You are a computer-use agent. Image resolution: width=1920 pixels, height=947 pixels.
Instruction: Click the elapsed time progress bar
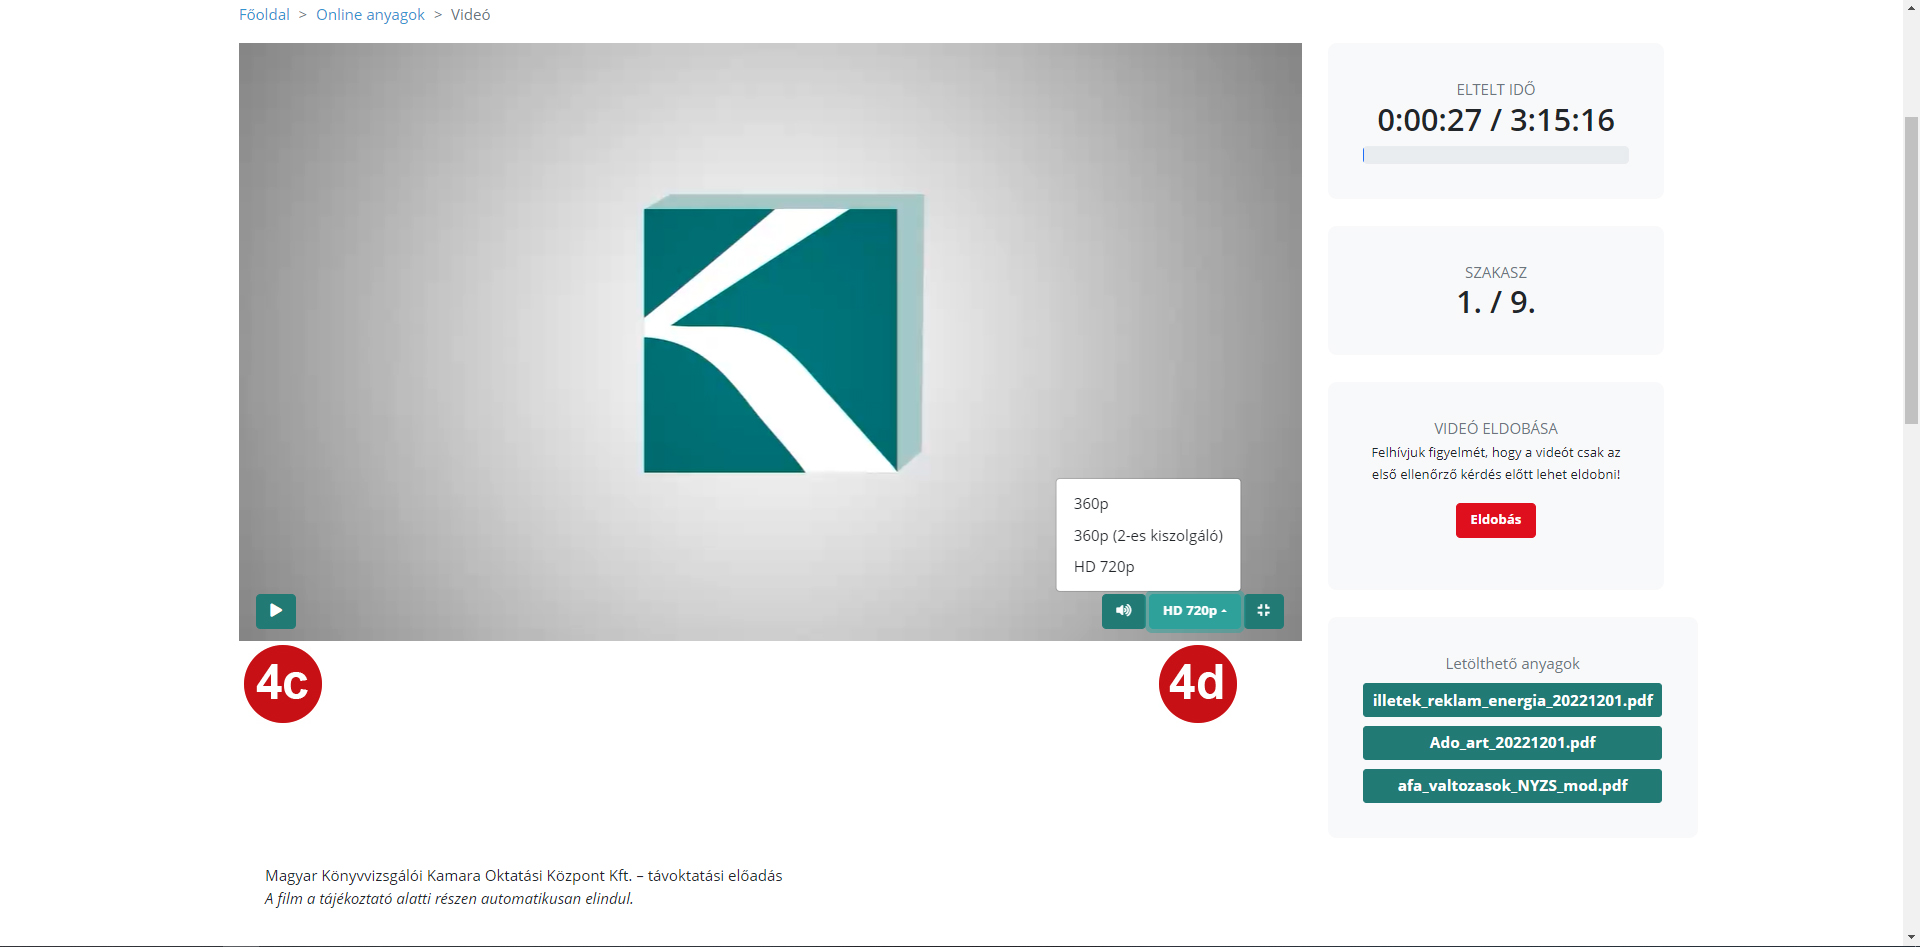(1495, 156)
